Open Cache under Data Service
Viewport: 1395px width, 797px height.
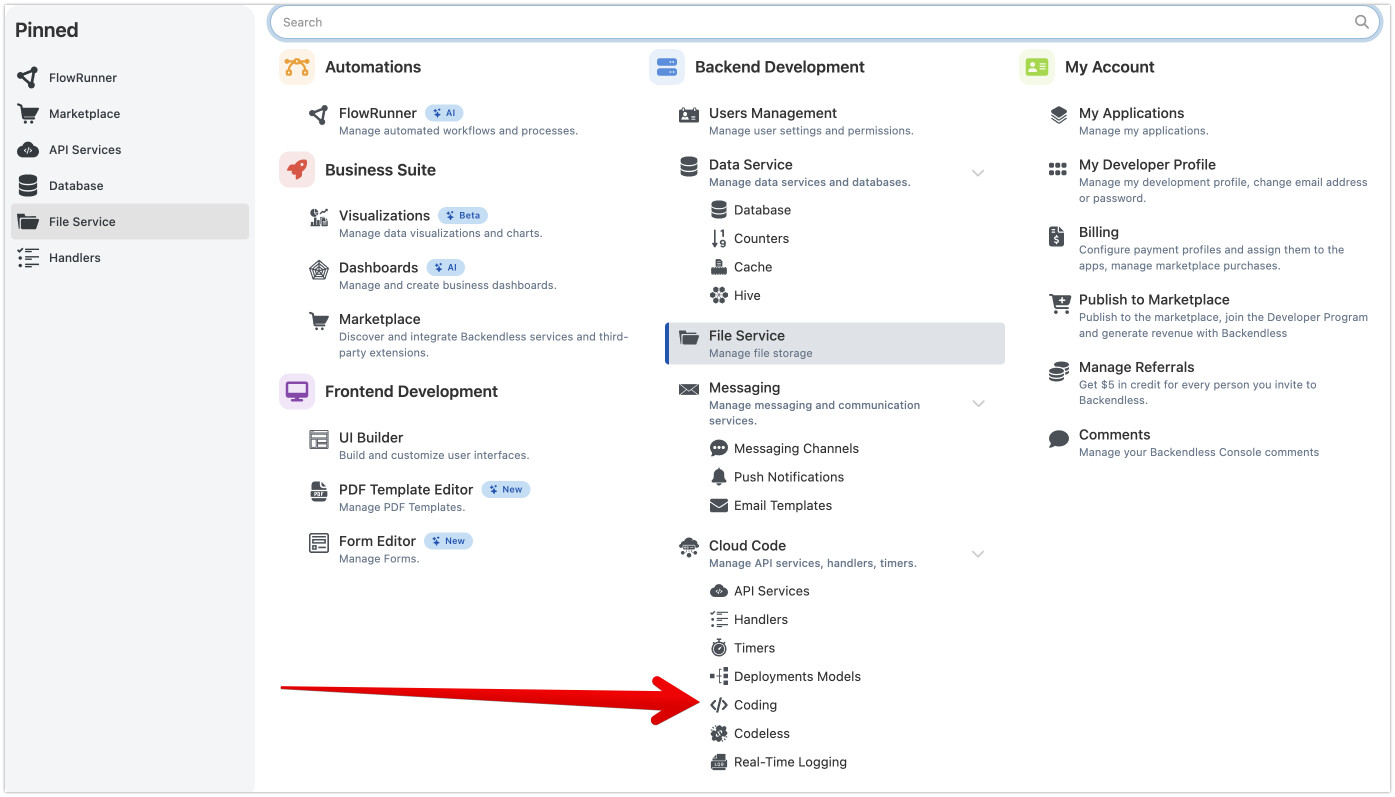tap(753, 267)
